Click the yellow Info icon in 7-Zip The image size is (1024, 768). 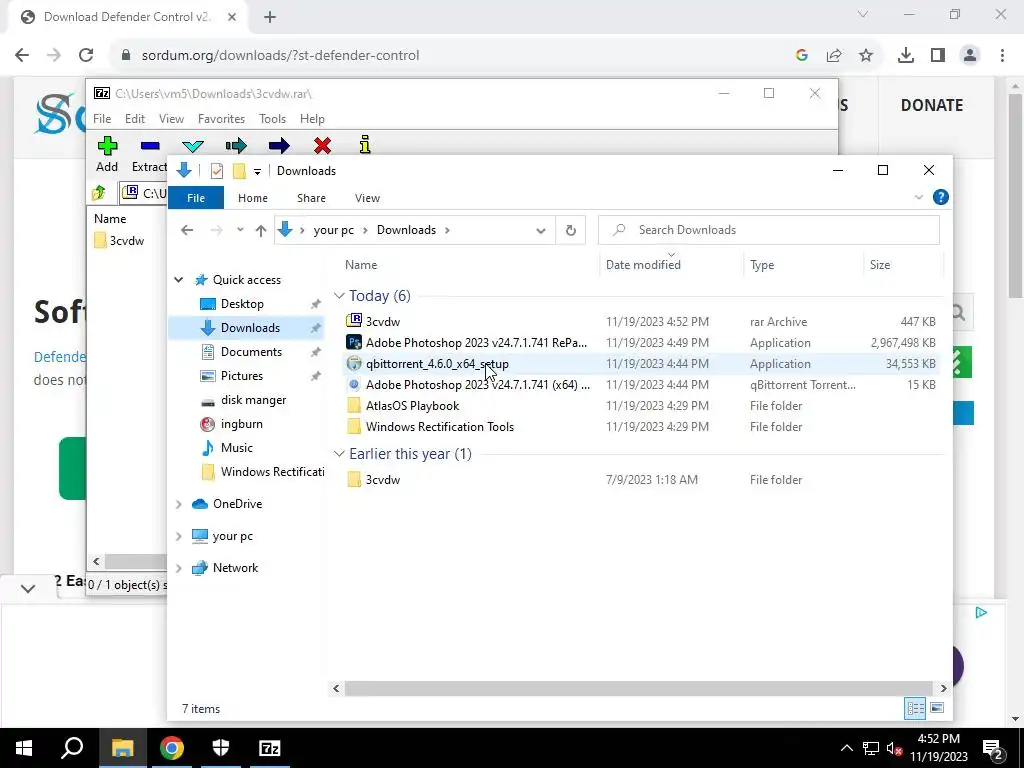(x=365, y=145)
